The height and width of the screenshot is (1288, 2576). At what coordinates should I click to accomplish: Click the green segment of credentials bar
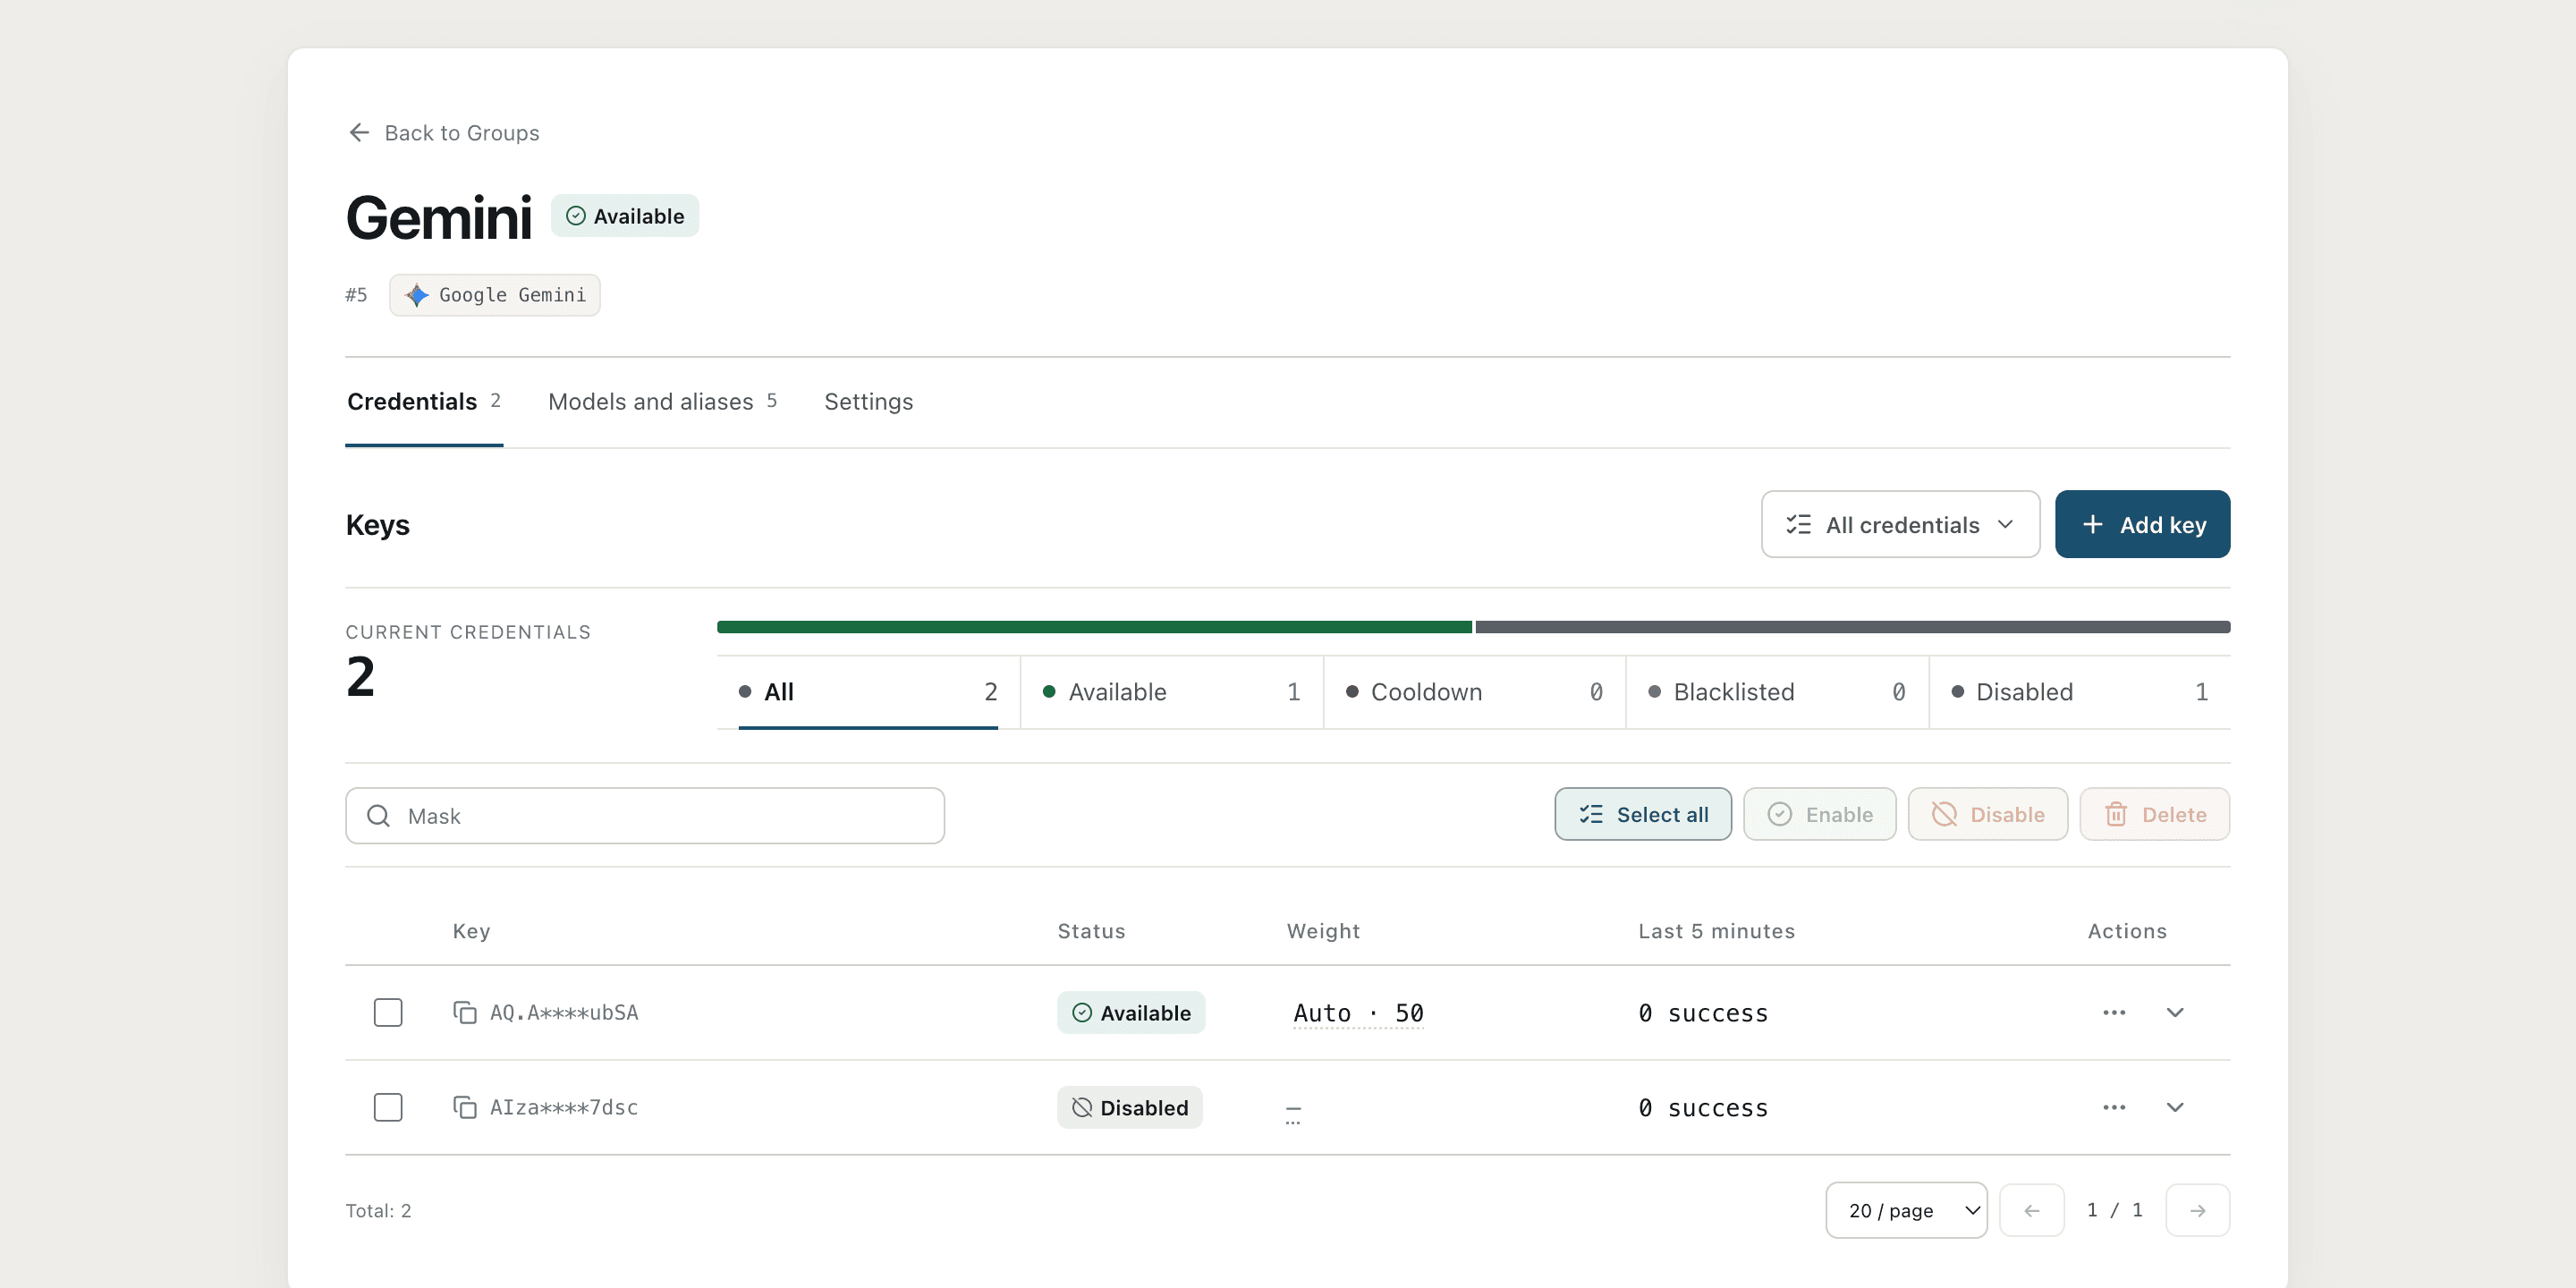point(1094,627)
